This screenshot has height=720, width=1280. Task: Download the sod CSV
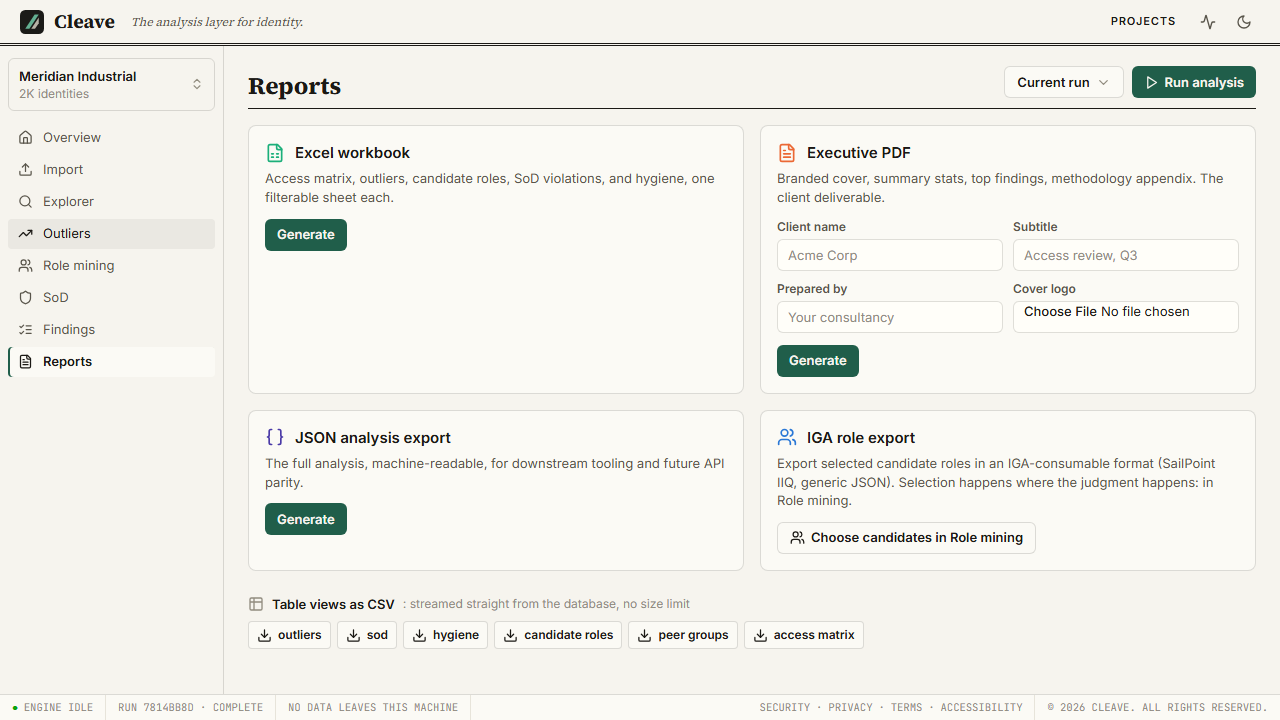click(x=367, y=635)
